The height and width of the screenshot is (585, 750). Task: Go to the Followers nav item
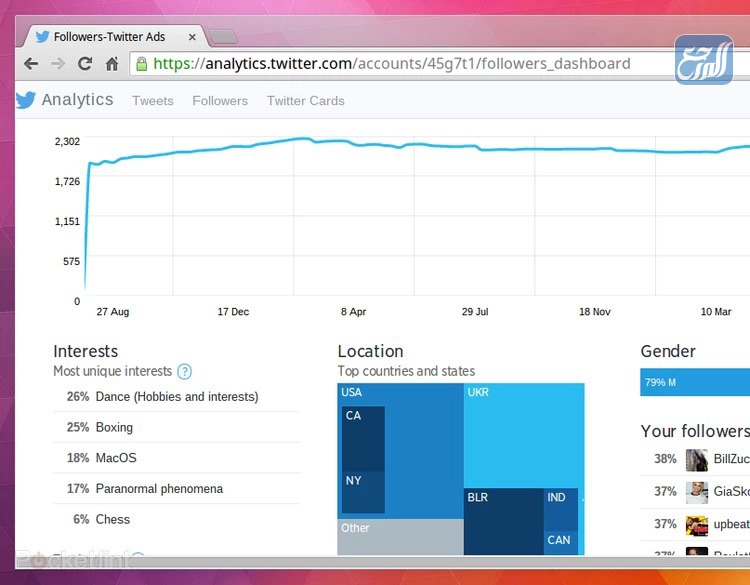pos(220,101)
